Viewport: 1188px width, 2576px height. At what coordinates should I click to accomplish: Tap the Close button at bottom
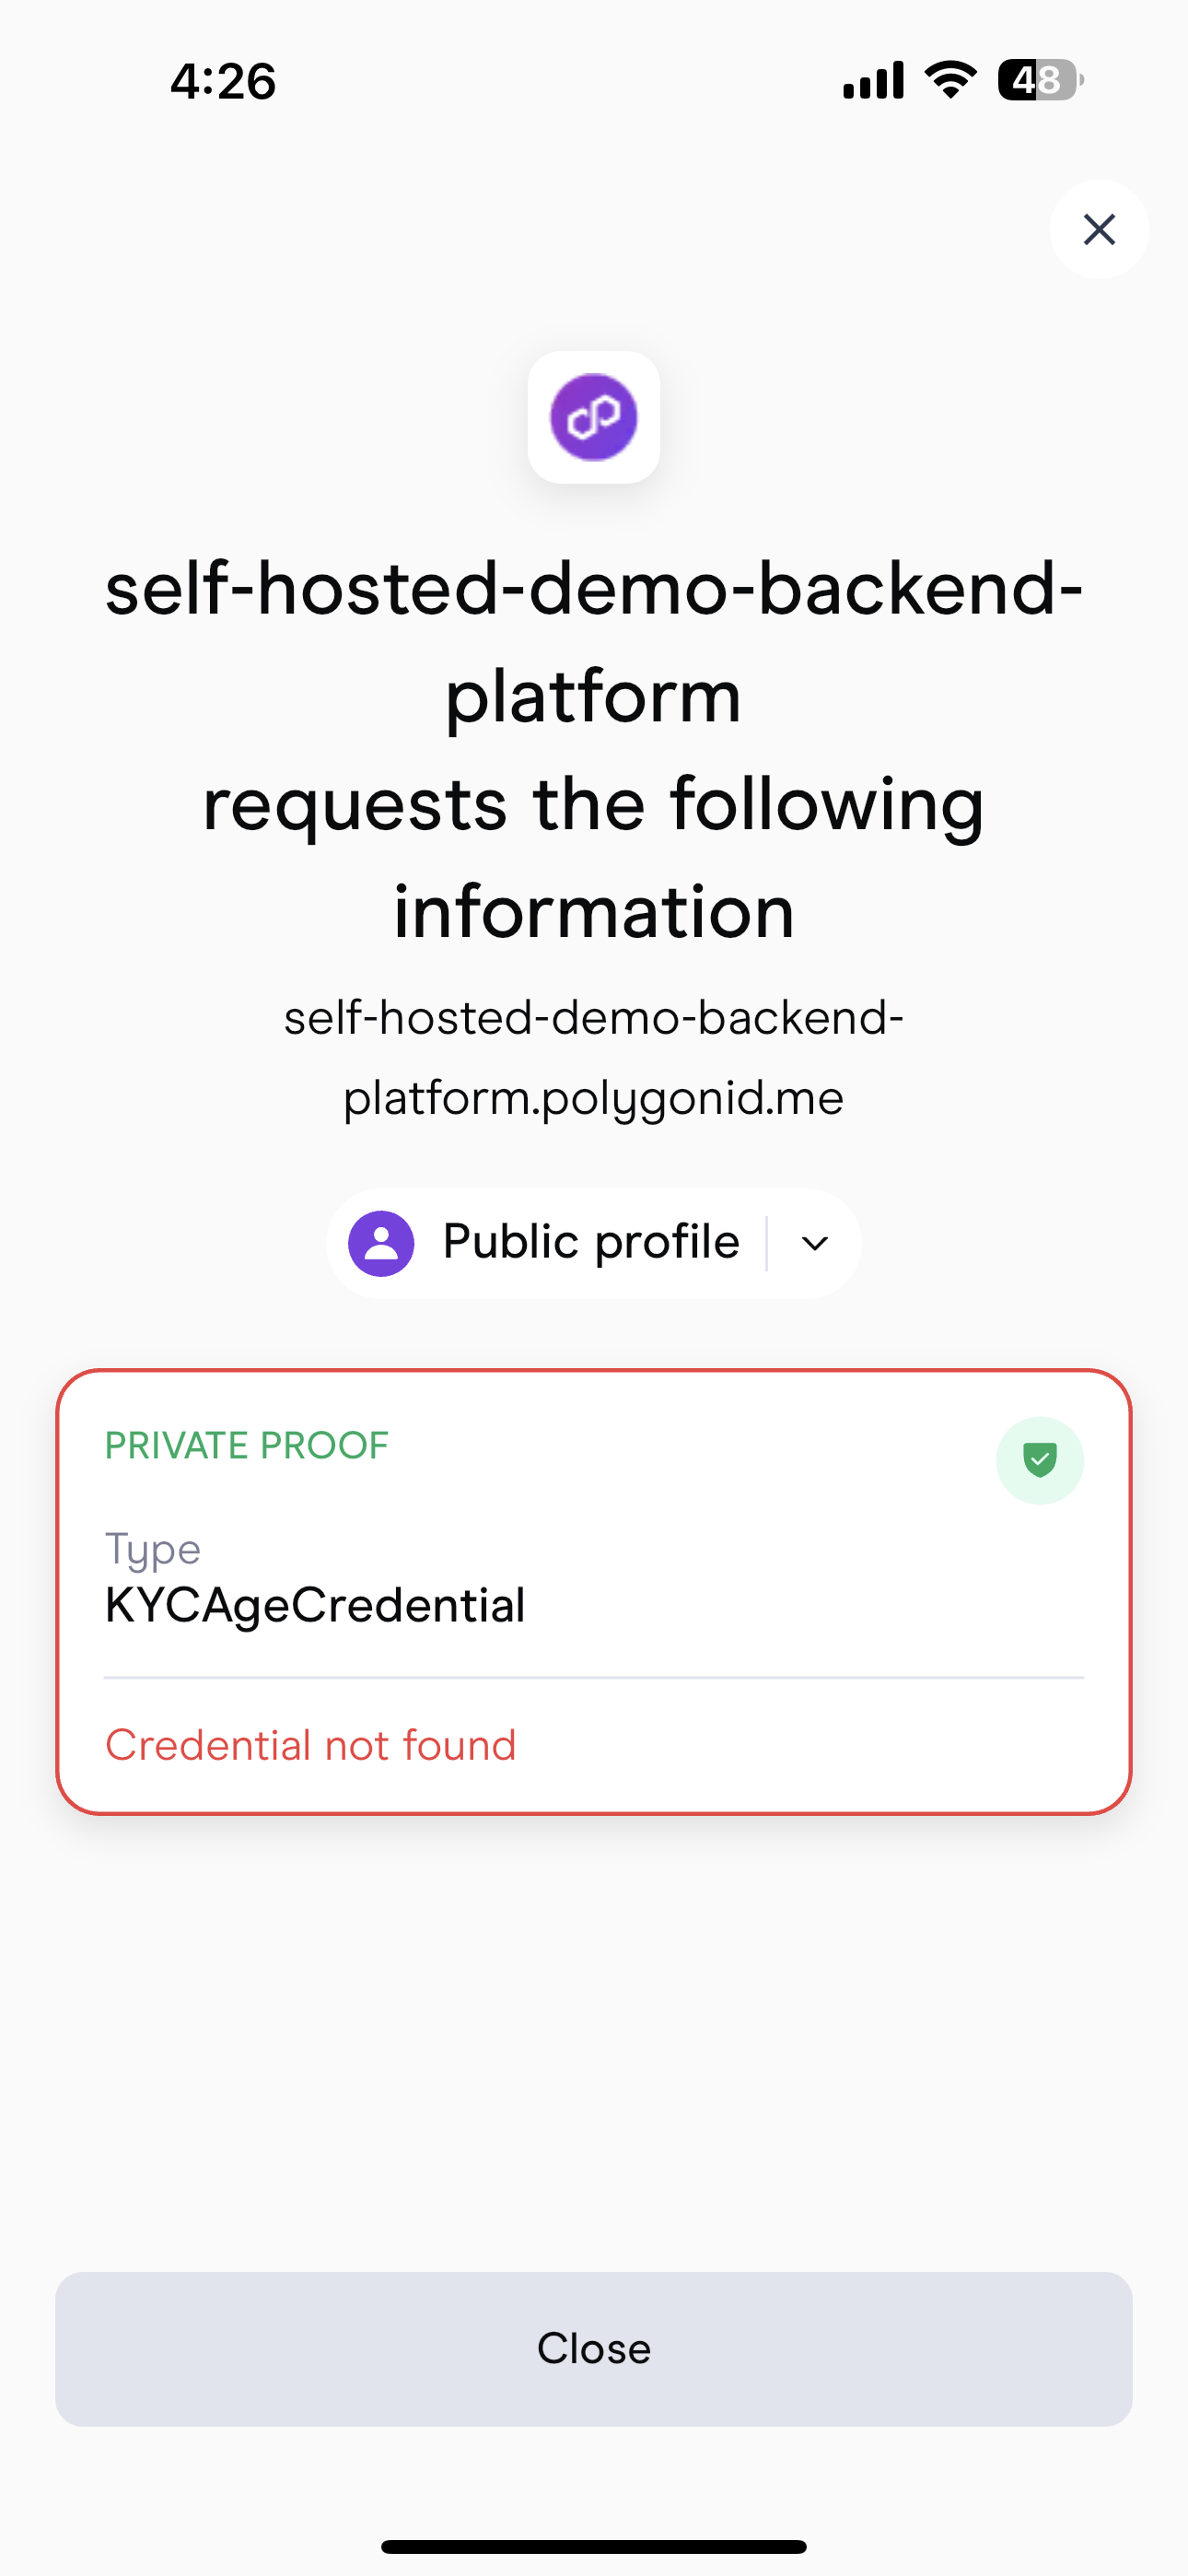(594, 2348)
